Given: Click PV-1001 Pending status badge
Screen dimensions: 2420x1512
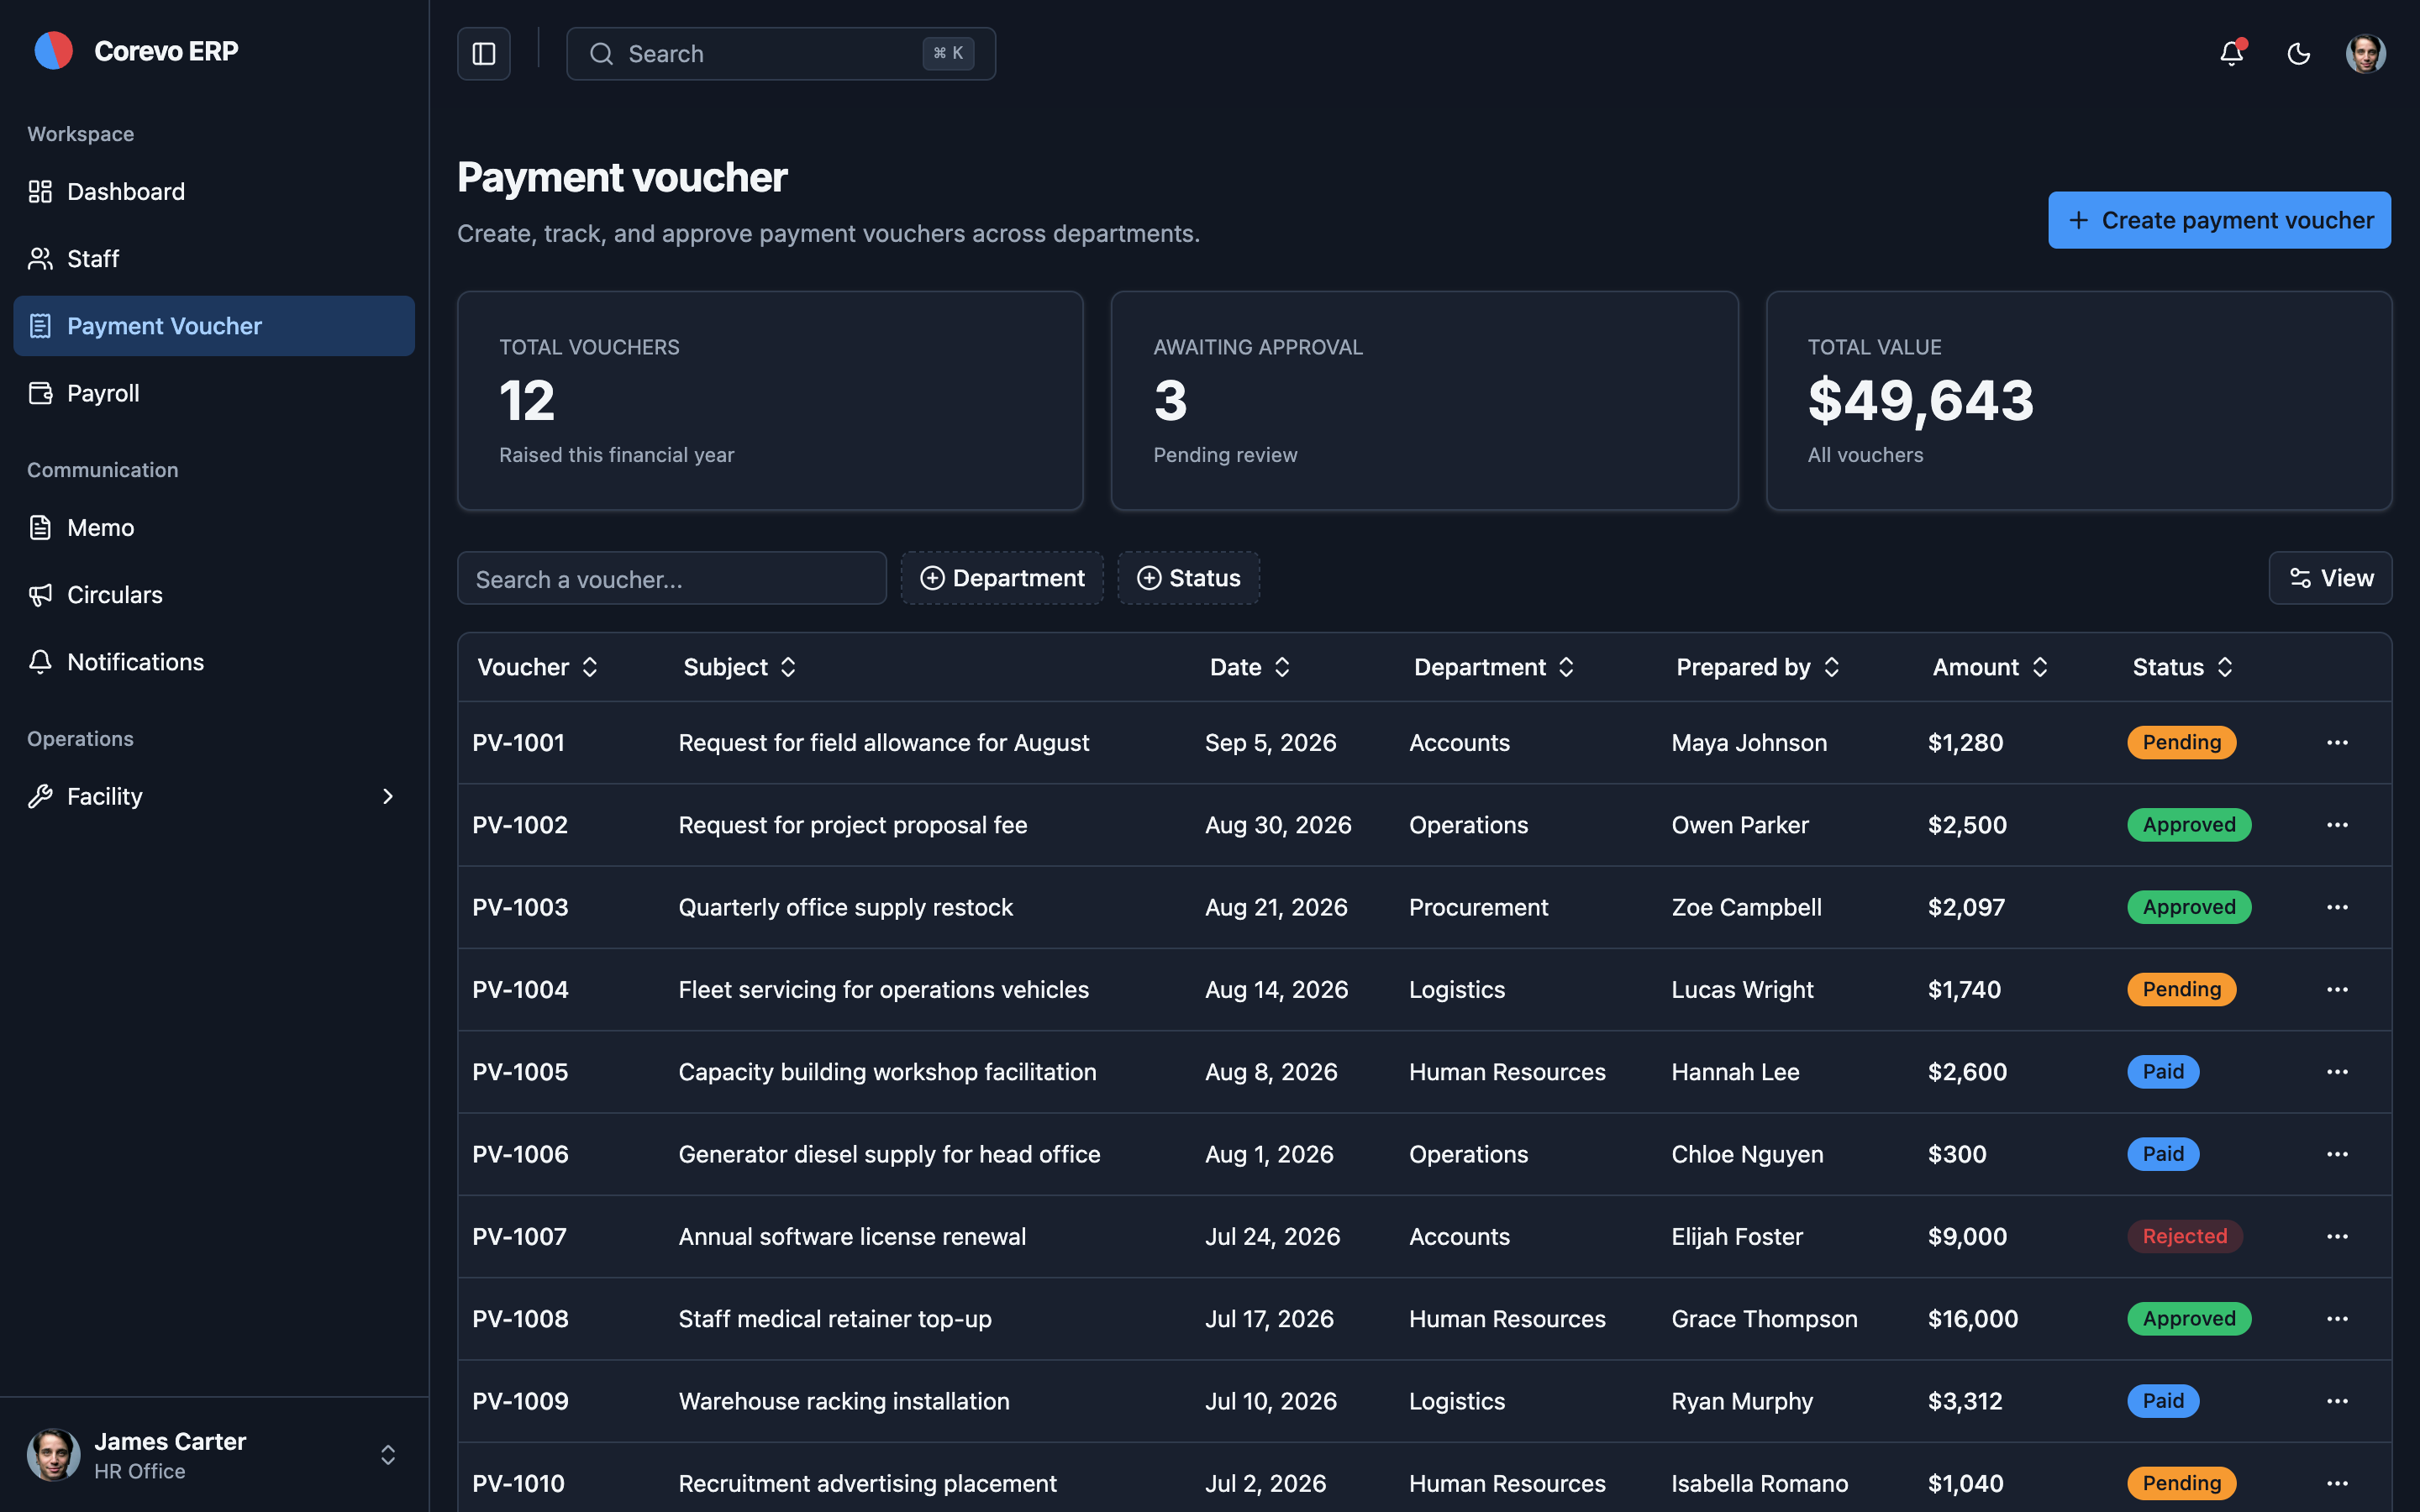Looking at the screenshot, I should [x=2181, y=743].
